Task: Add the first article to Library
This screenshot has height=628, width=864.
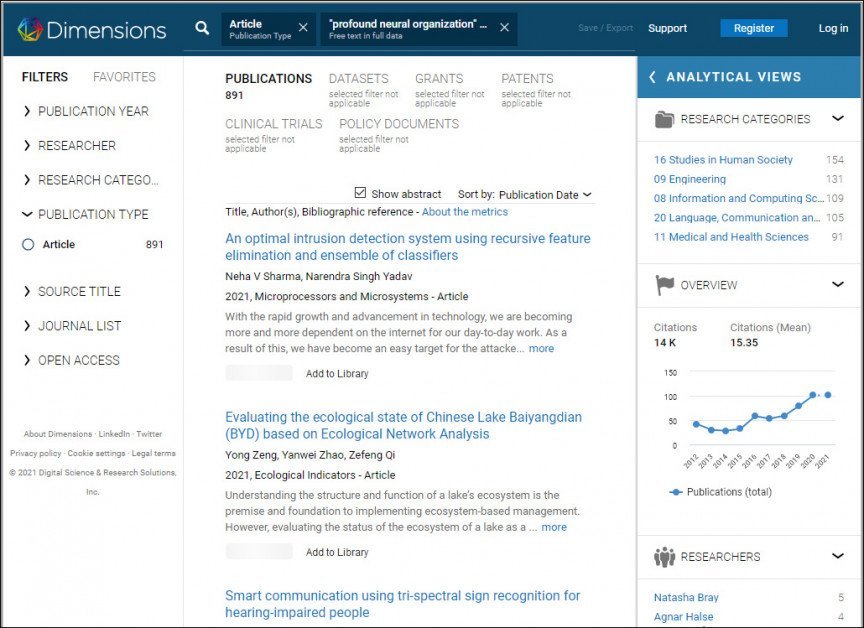Action: [337, 374]
